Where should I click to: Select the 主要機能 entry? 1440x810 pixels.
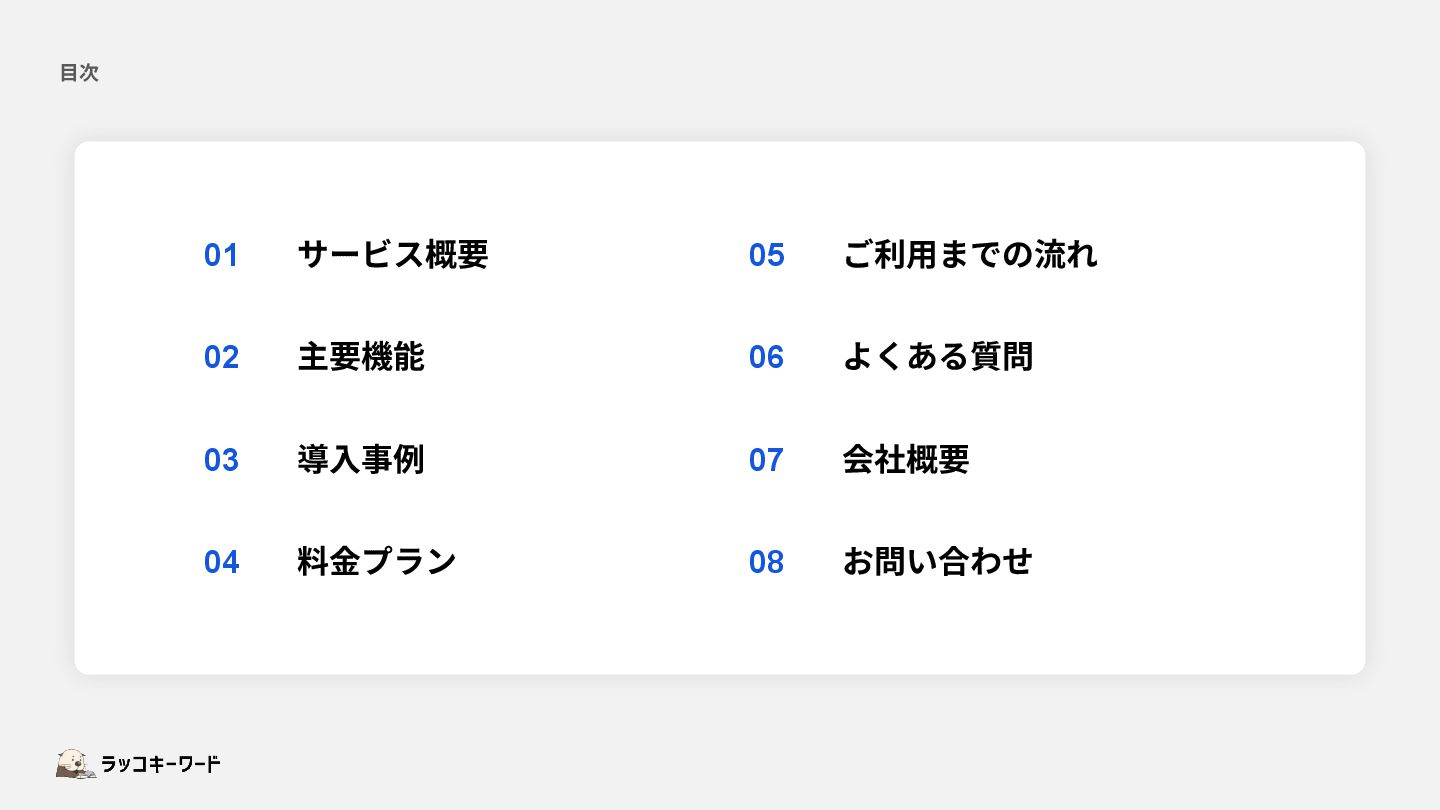[x=361, y=357]
